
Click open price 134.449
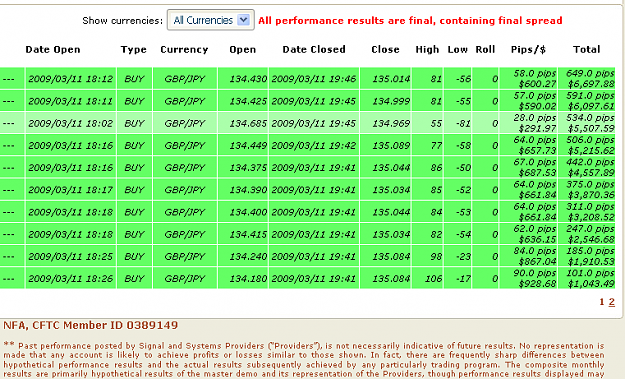(x=248, y=145)
